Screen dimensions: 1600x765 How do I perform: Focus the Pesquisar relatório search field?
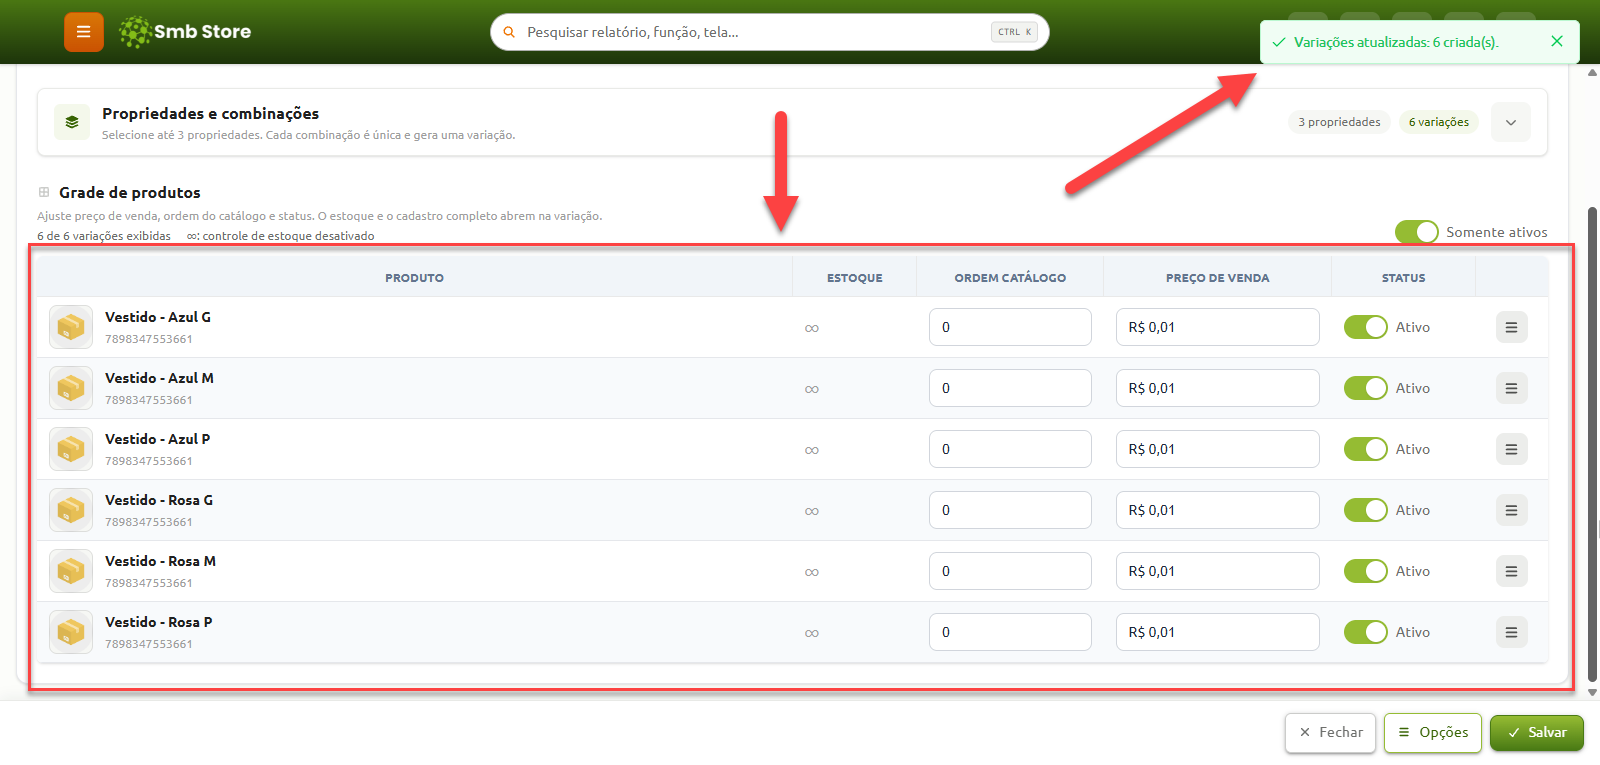click(770, 32)
